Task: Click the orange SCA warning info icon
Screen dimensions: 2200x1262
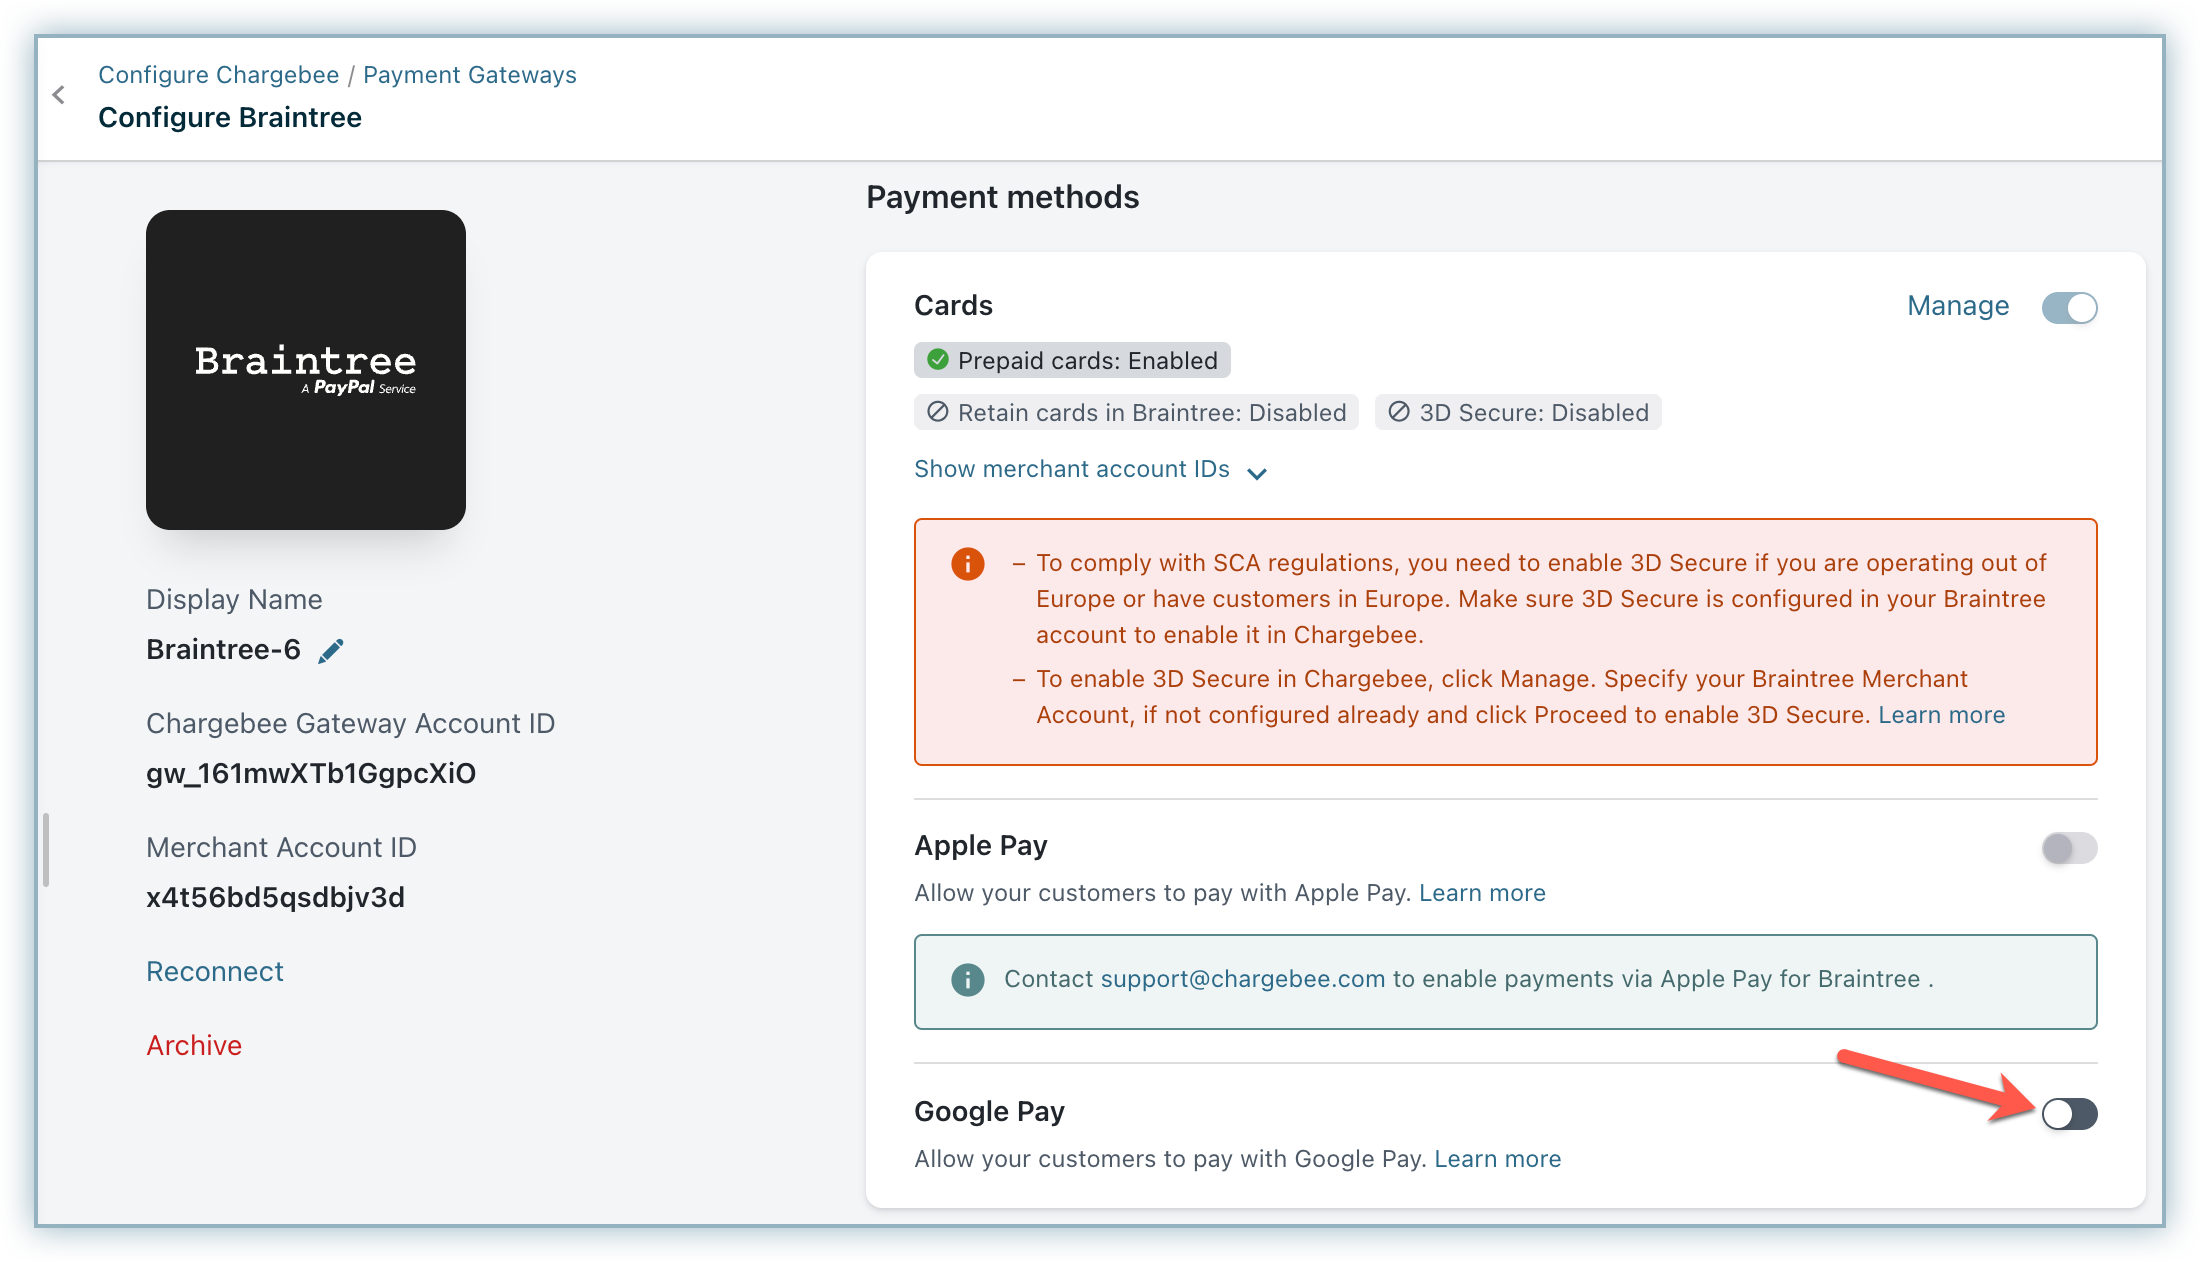Action: tap(967, 564)
